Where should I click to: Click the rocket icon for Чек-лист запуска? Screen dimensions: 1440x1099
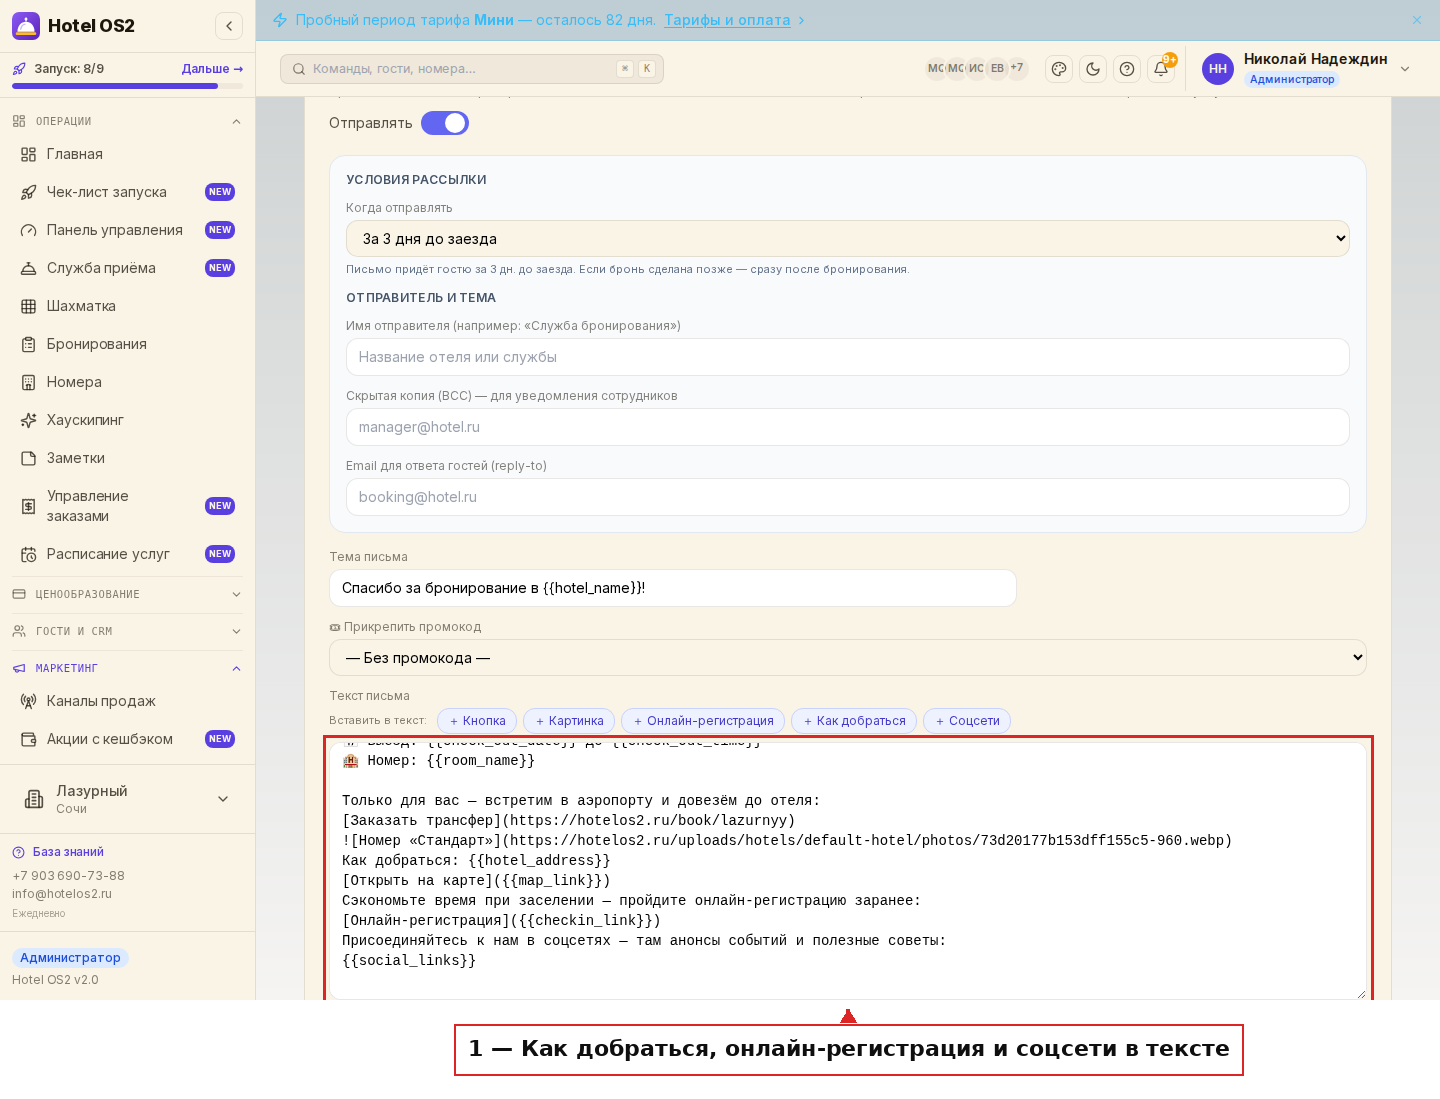(29, 192)
